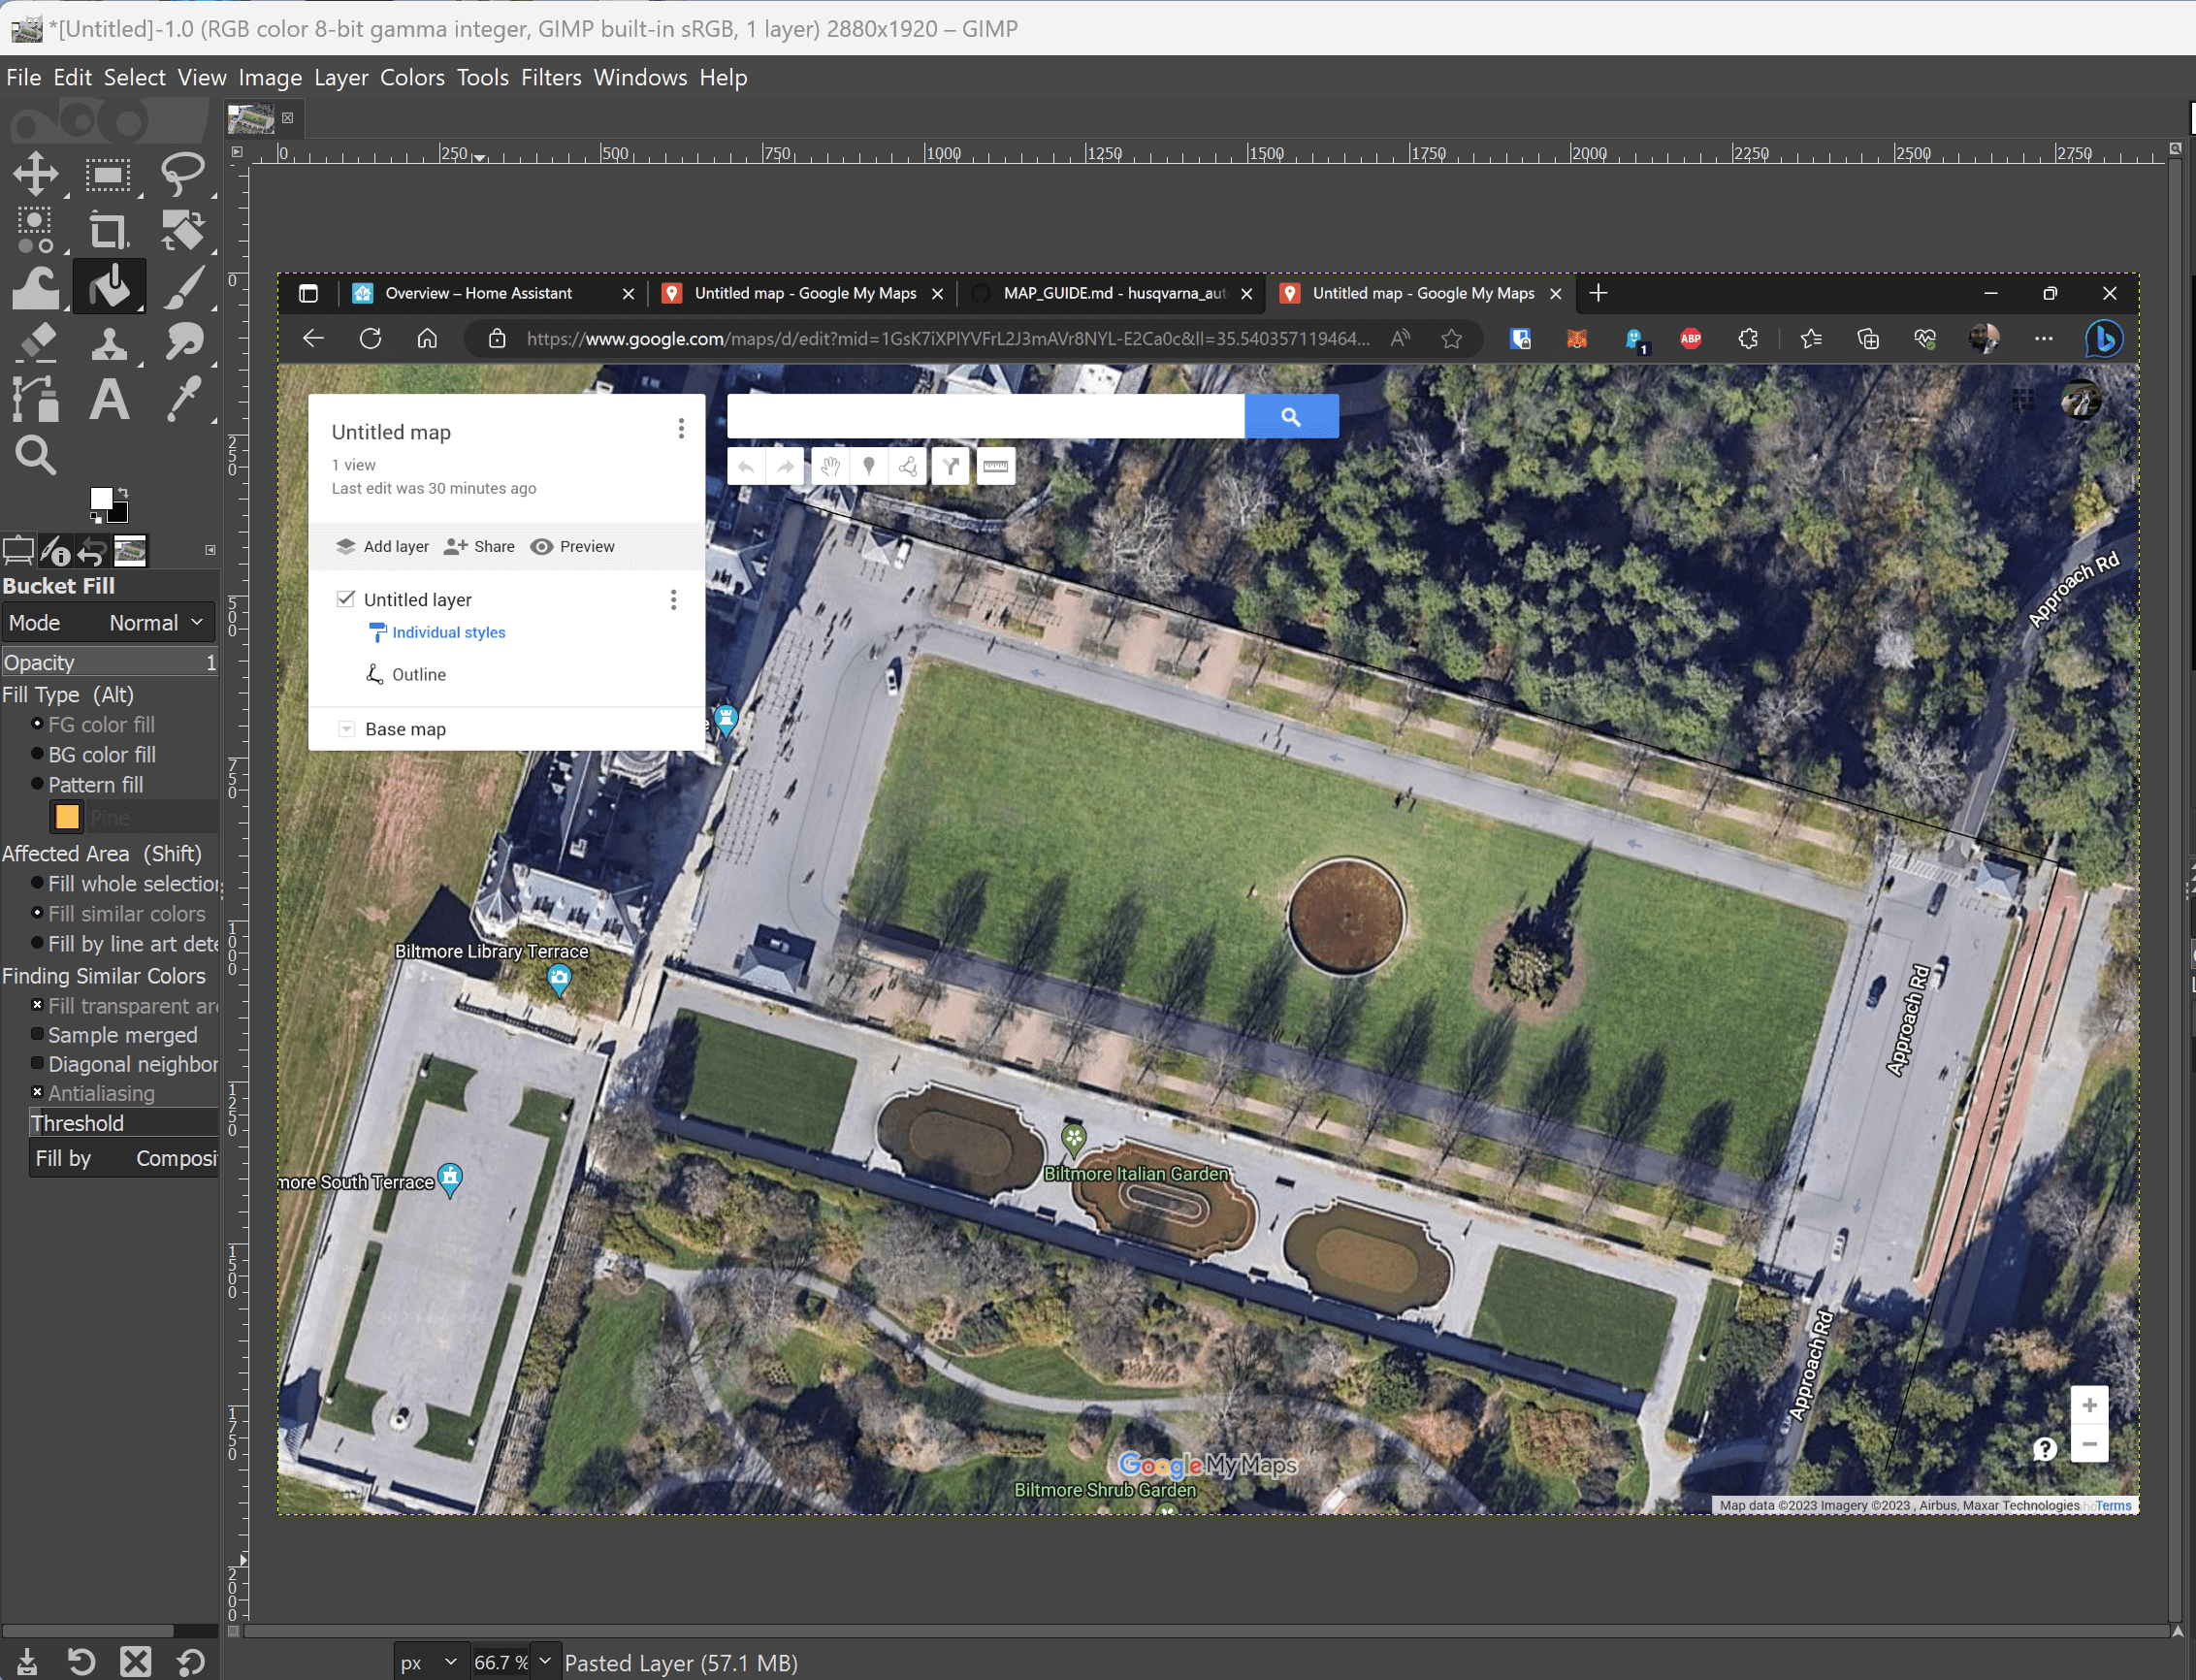
Task: Select the Text tool
Action: click(x=110, y=397)
